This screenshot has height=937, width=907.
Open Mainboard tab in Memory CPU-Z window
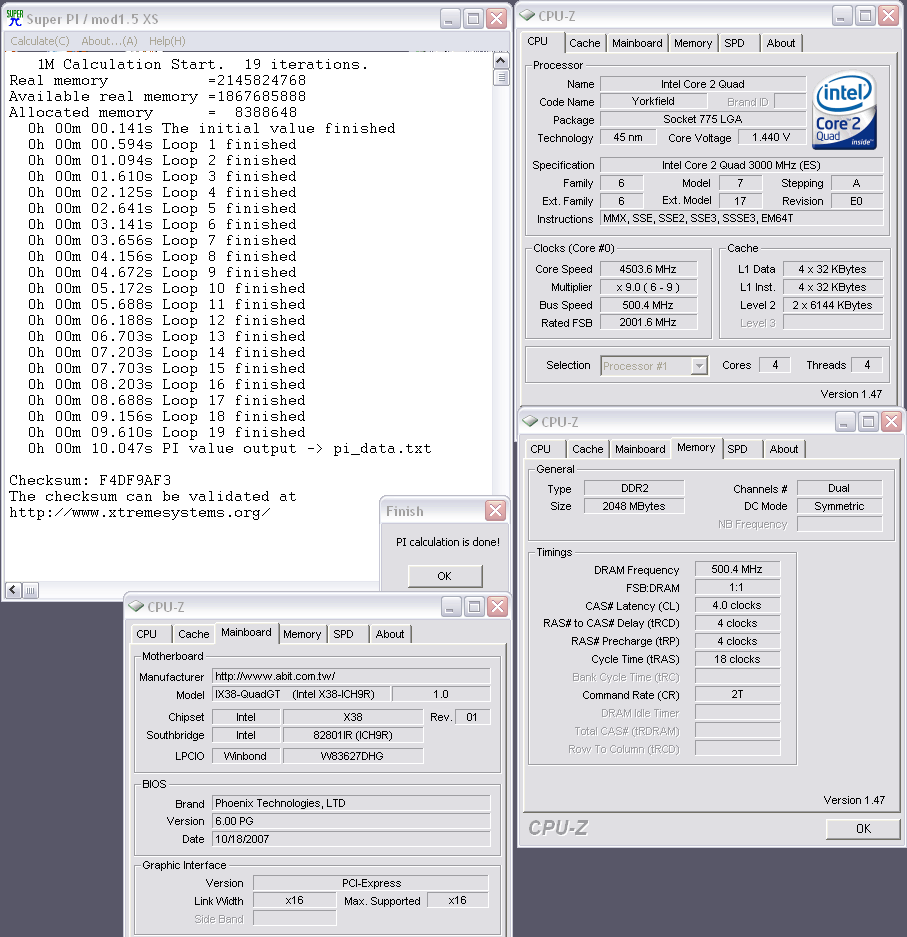[x=640, y=449]
